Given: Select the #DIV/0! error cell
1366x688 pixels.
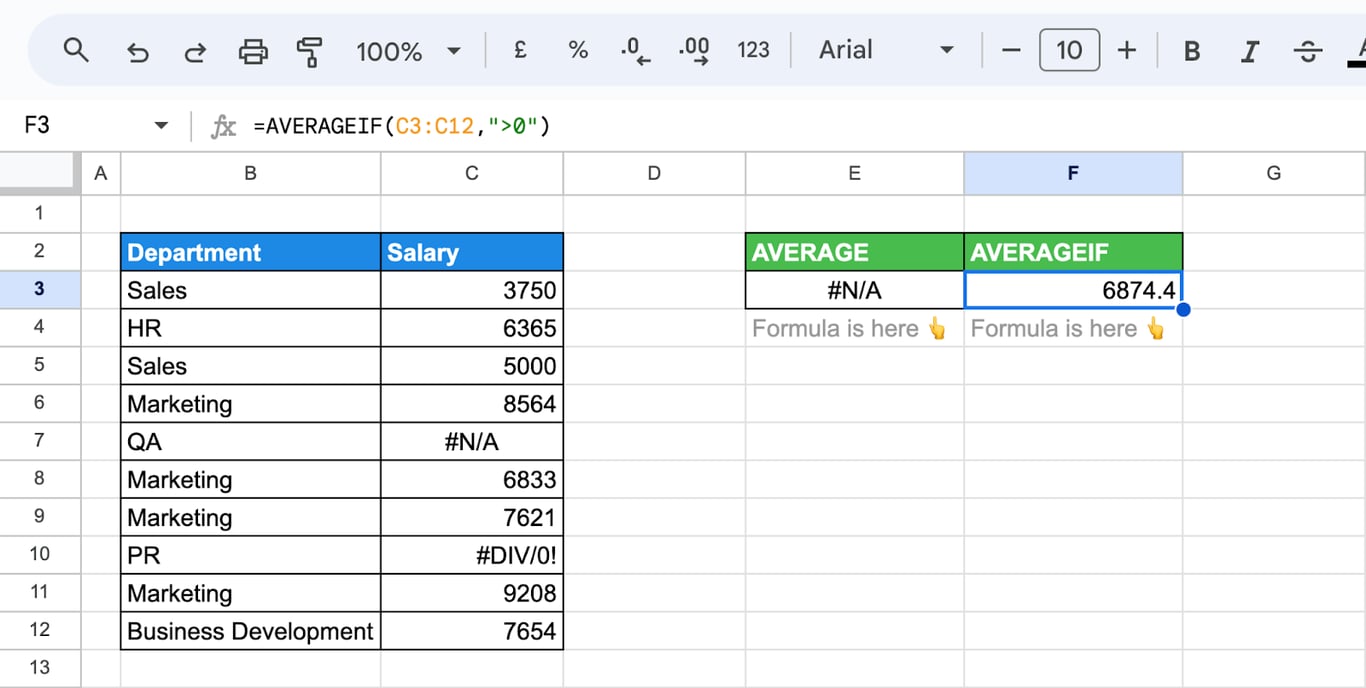Looking at the screenshot, I should pos(472,556).
